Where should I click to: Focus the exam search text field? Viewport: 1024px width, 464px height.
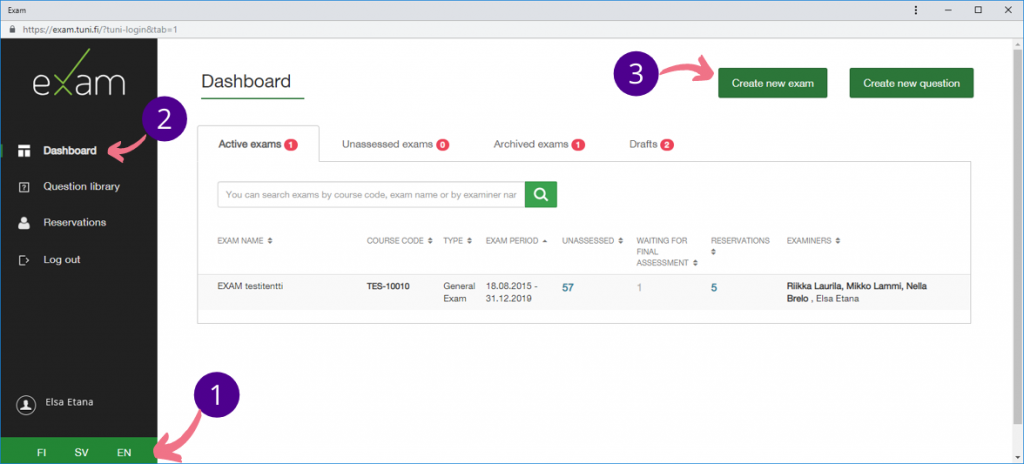click(x=371, y=194)
